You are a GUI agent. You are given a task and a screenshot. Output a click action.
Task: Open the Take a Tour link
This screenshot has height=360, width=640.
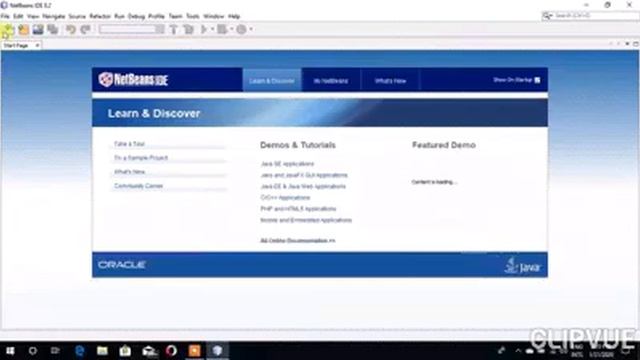(x=129, y=144)
